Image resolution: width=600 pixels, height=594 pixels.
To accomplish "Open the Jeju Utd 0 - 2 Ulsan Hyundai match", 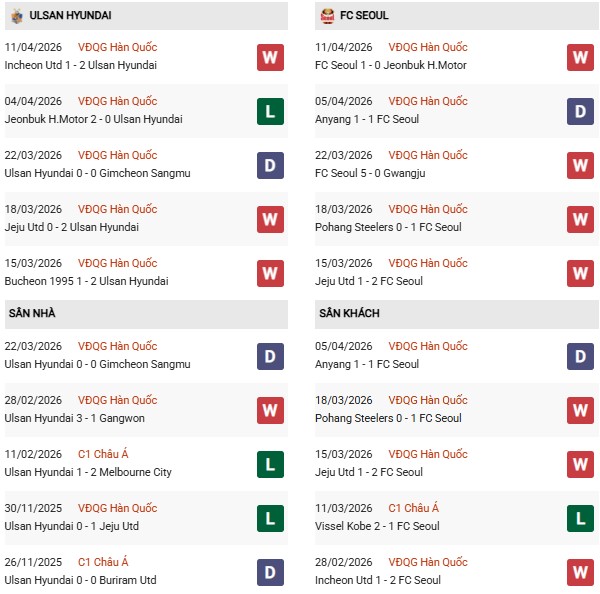I will click(73, 227).
